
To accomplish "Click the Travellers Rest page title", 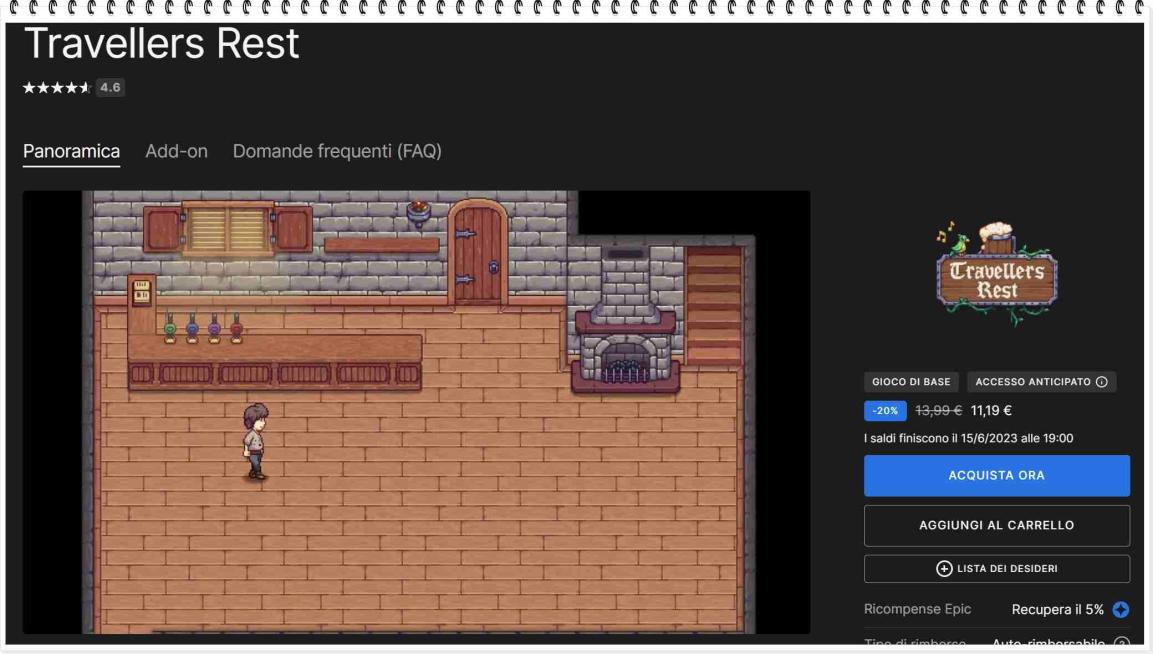I will click(161, 44).
